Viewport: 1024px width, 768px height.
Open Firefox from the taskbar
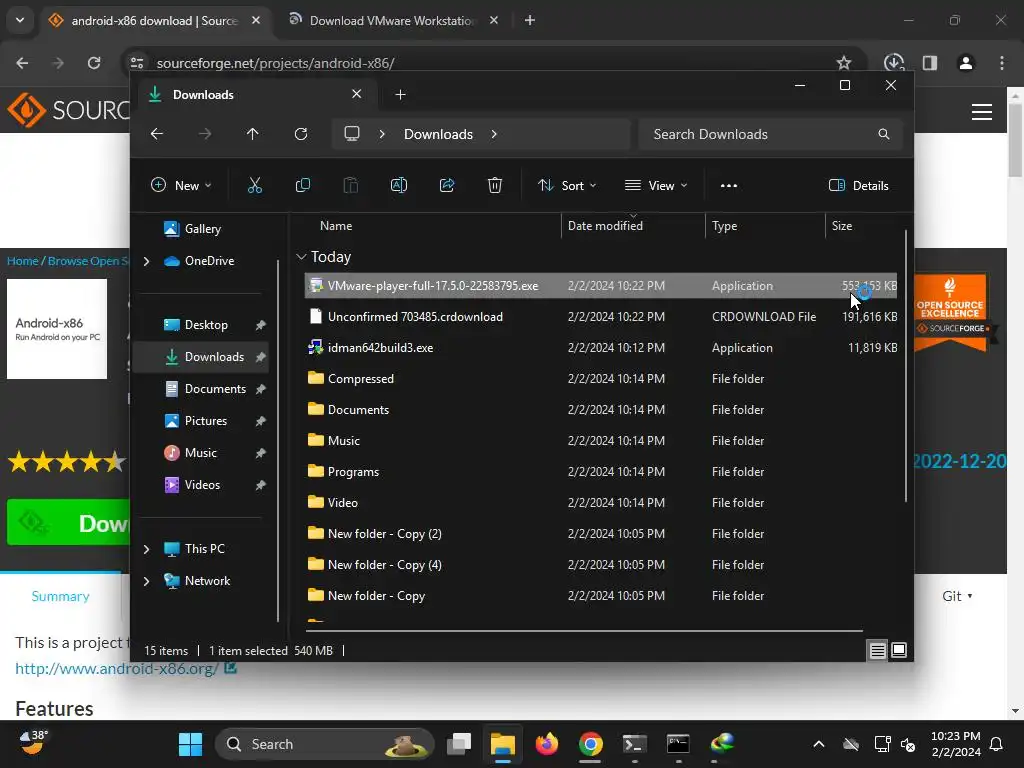point(547,744)
